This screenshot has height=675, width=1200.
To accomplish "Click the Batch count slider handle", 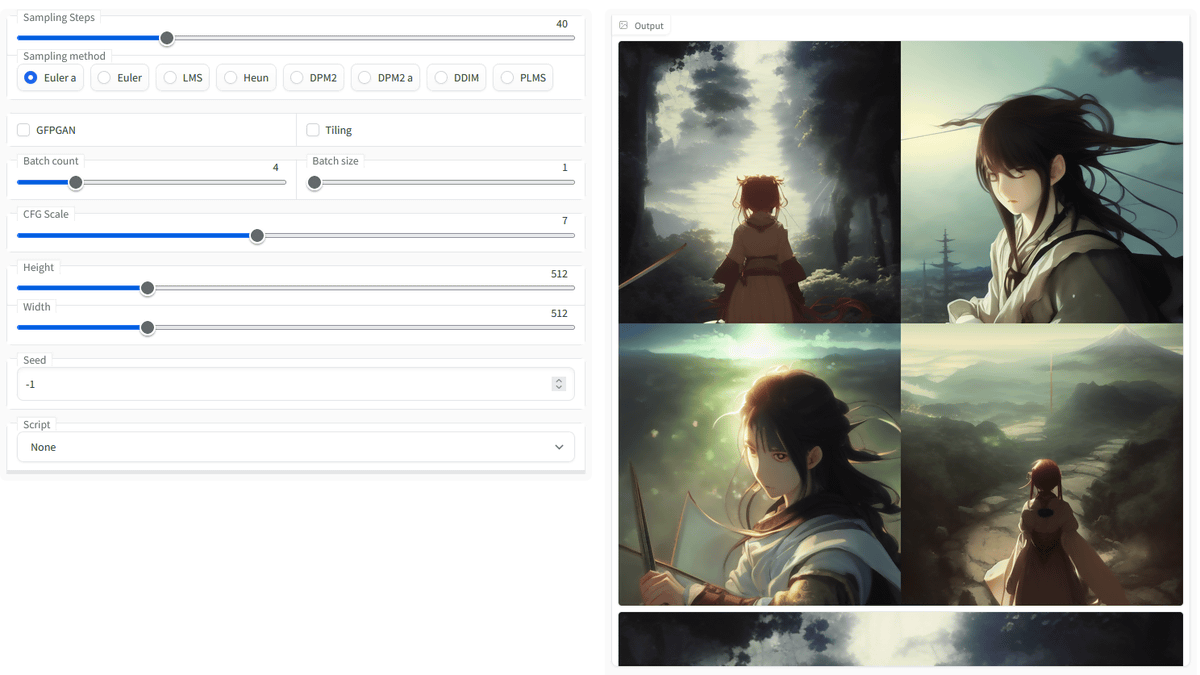I will [76, 183].
